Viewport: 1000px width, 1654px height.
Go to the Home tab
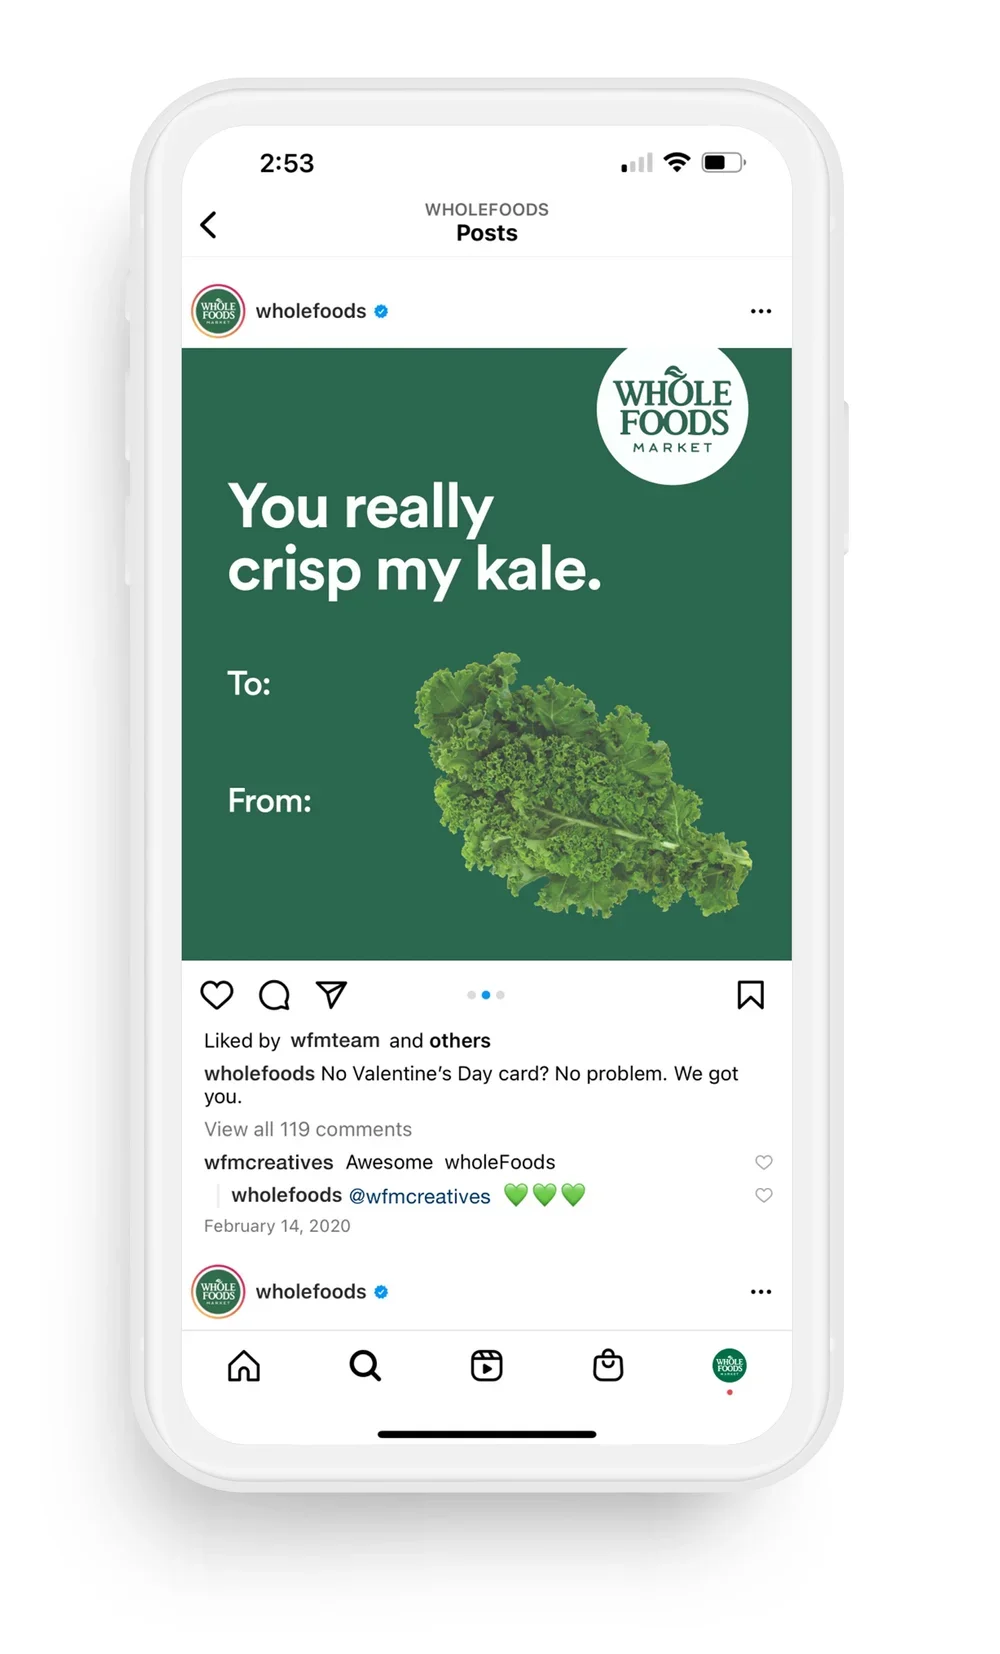click(244, 1365)
